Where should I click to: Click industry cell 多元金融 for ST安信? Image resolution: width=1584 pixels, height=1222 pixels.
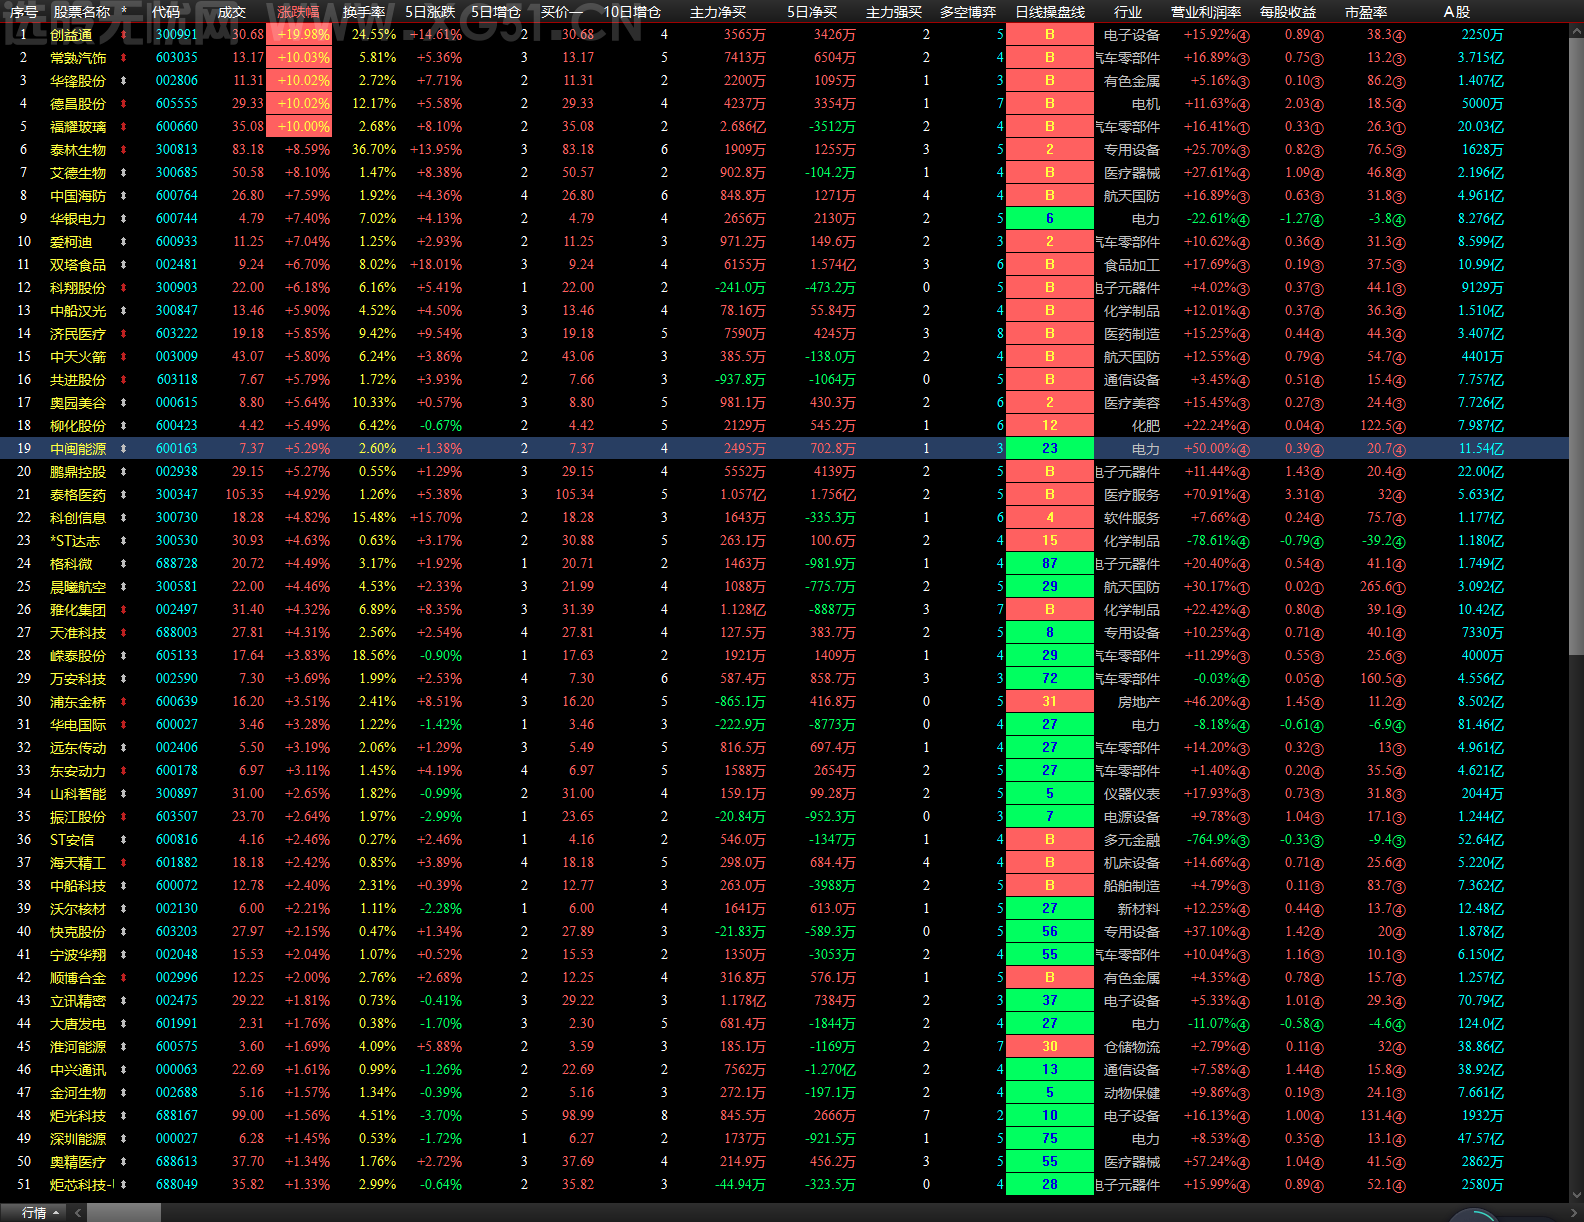(x=1132, y=840)
